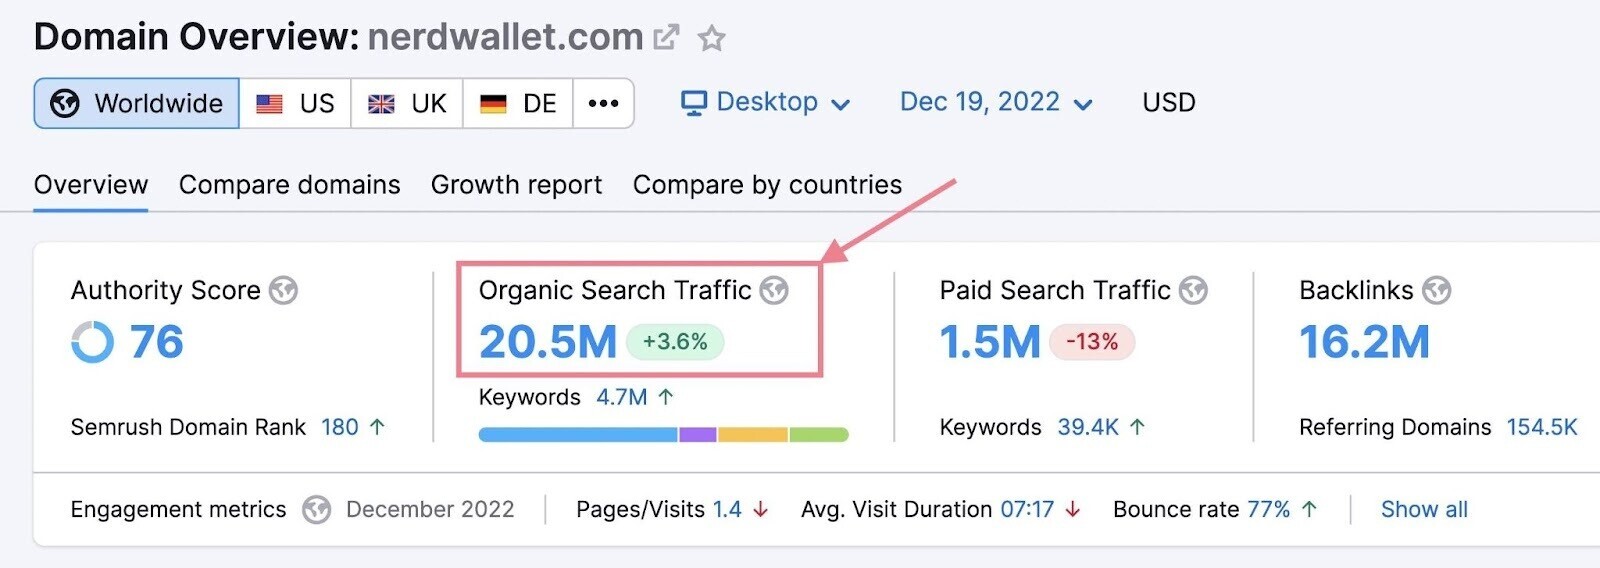This screenshot has width=1600, height=568.
Task: Open organic keywords value 4.7M
Action: tap(622, 397)
